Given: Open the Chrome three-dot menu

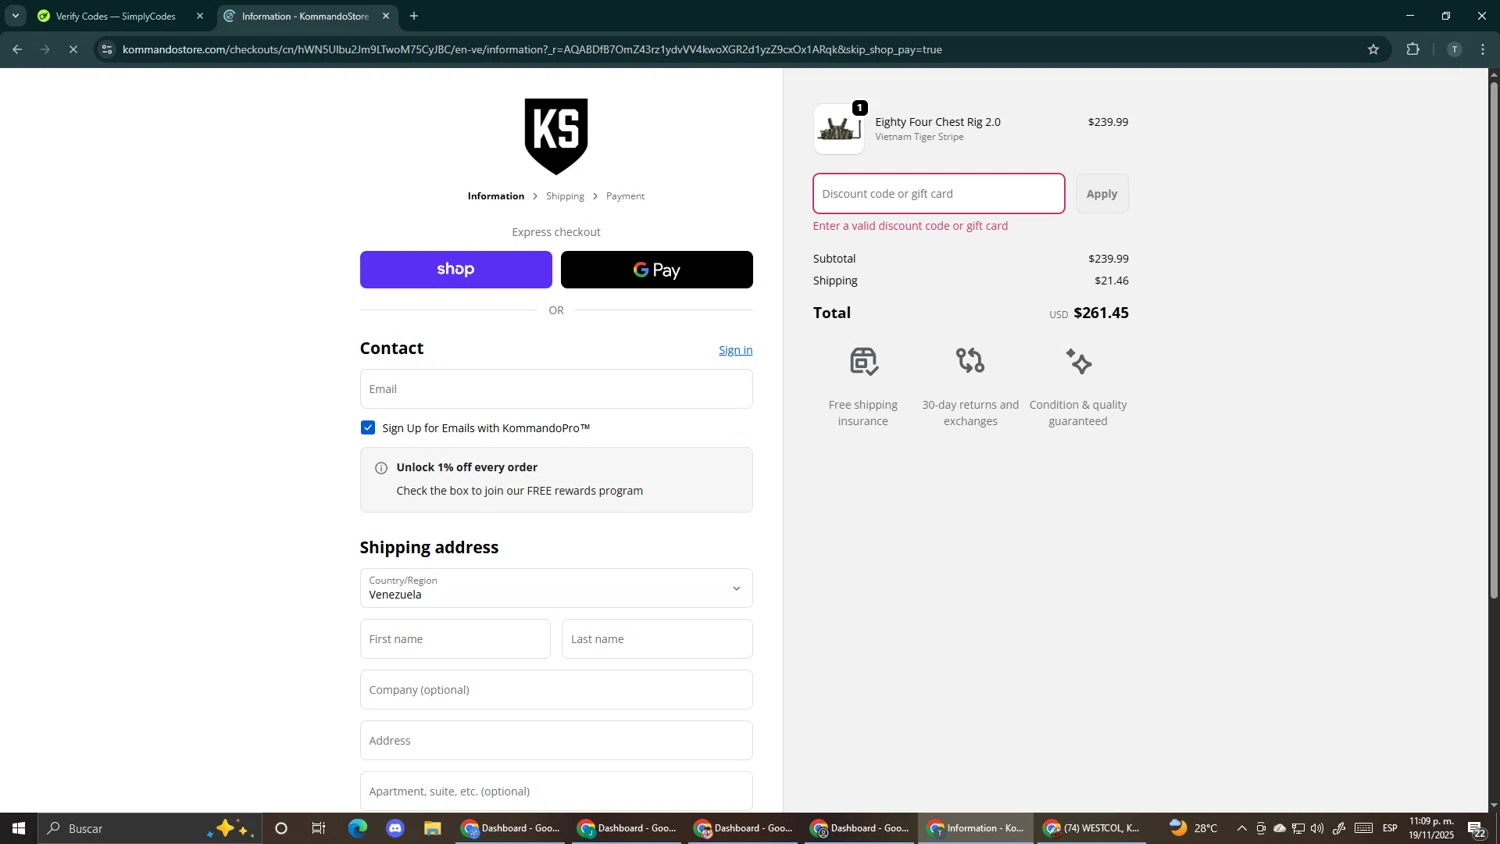Looking at the screenshot, I should (x=1483, y=49).
